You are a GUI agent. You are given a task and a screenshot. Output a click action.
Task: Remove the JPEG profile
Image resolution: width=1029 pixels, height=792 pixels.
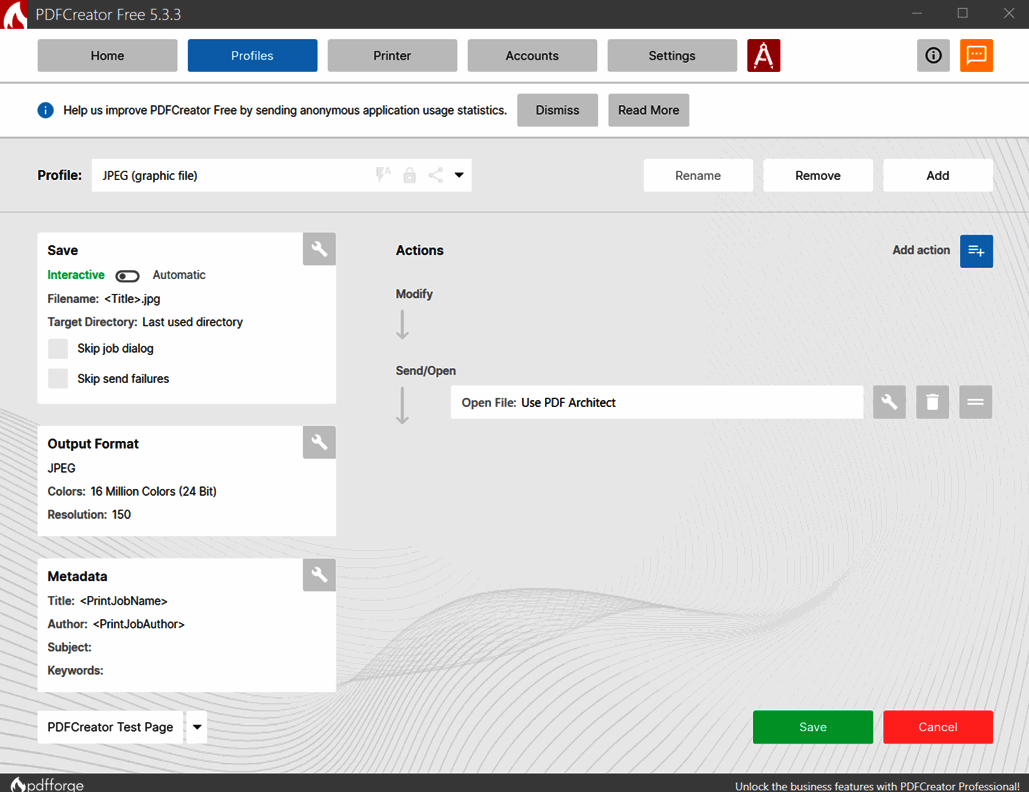click(818, 175)
